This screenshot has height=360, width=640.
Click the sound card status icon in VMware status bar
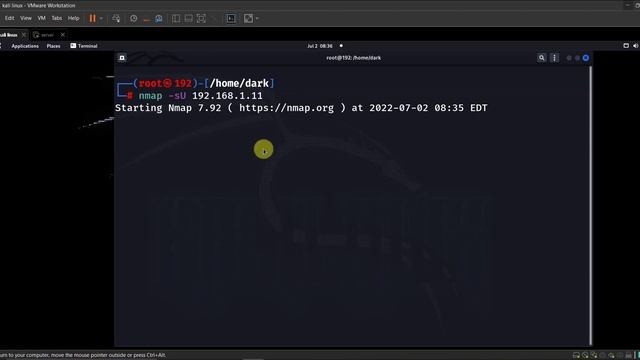pyautogui.click(x=611, y=356)
